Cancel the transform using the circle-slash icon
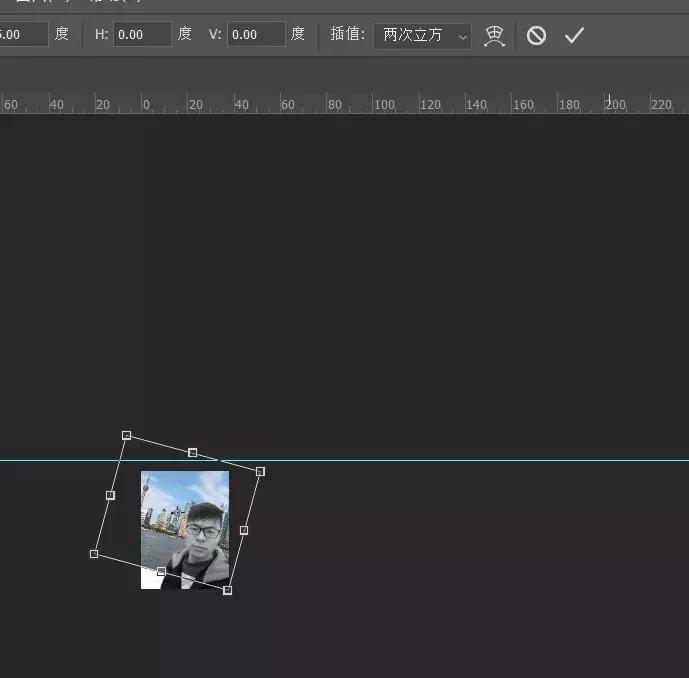Image resolution: width=689 pixels, height=678 pixels. pyautogui.click(x=537, y=35)
